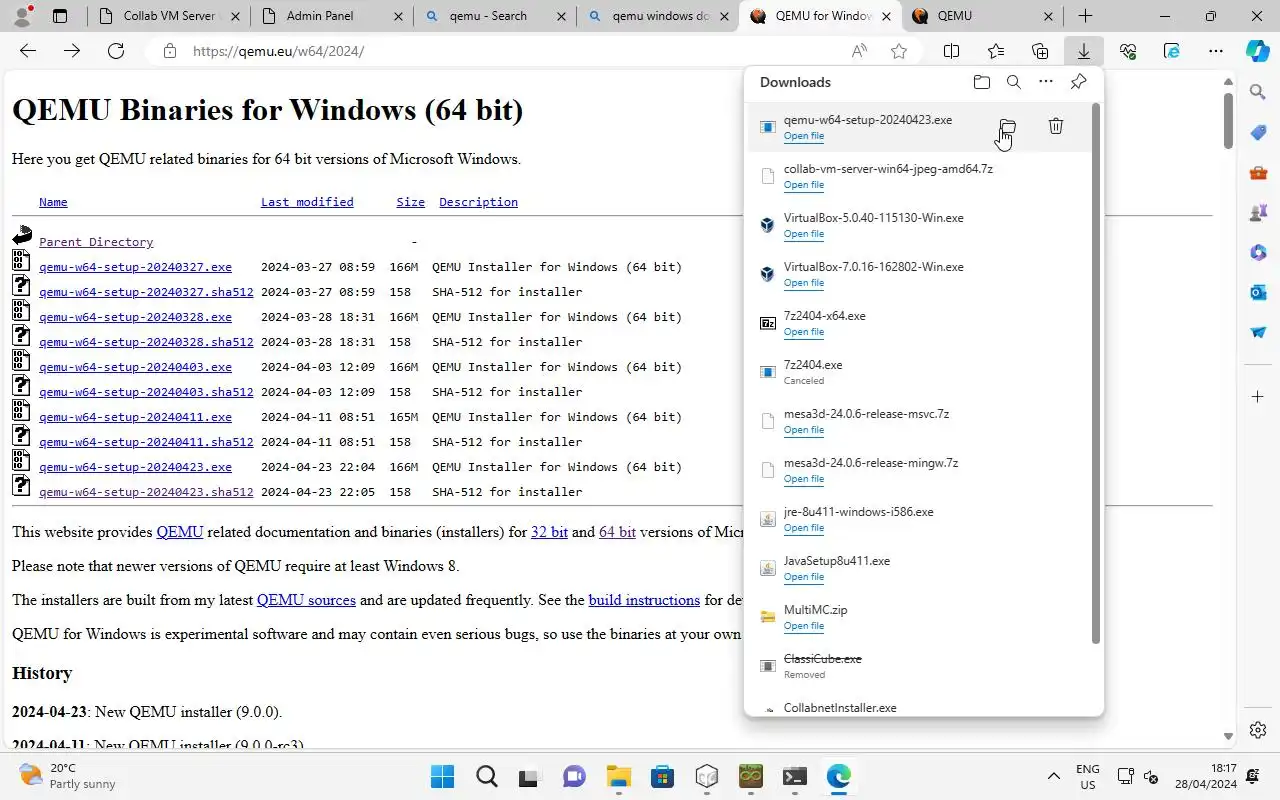Screen dimensions: 1280x800
Task: Open the weather widget
Action: click(x=68, y=776)
